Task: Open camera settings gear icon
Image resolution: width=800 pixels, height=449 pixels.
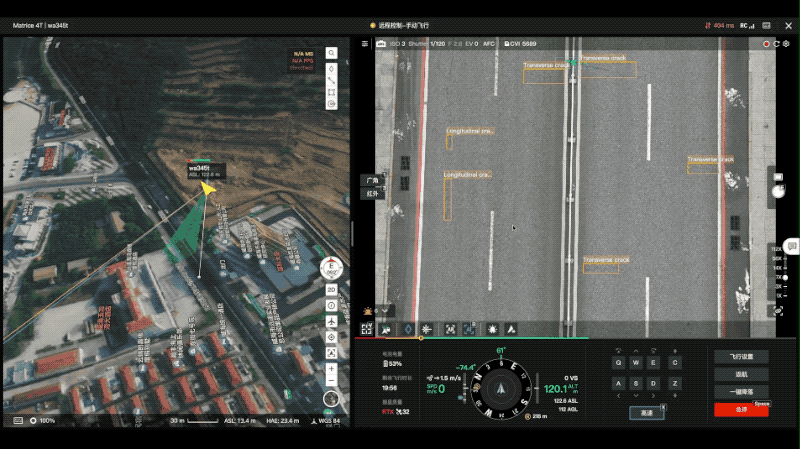Action: point(786,44)
